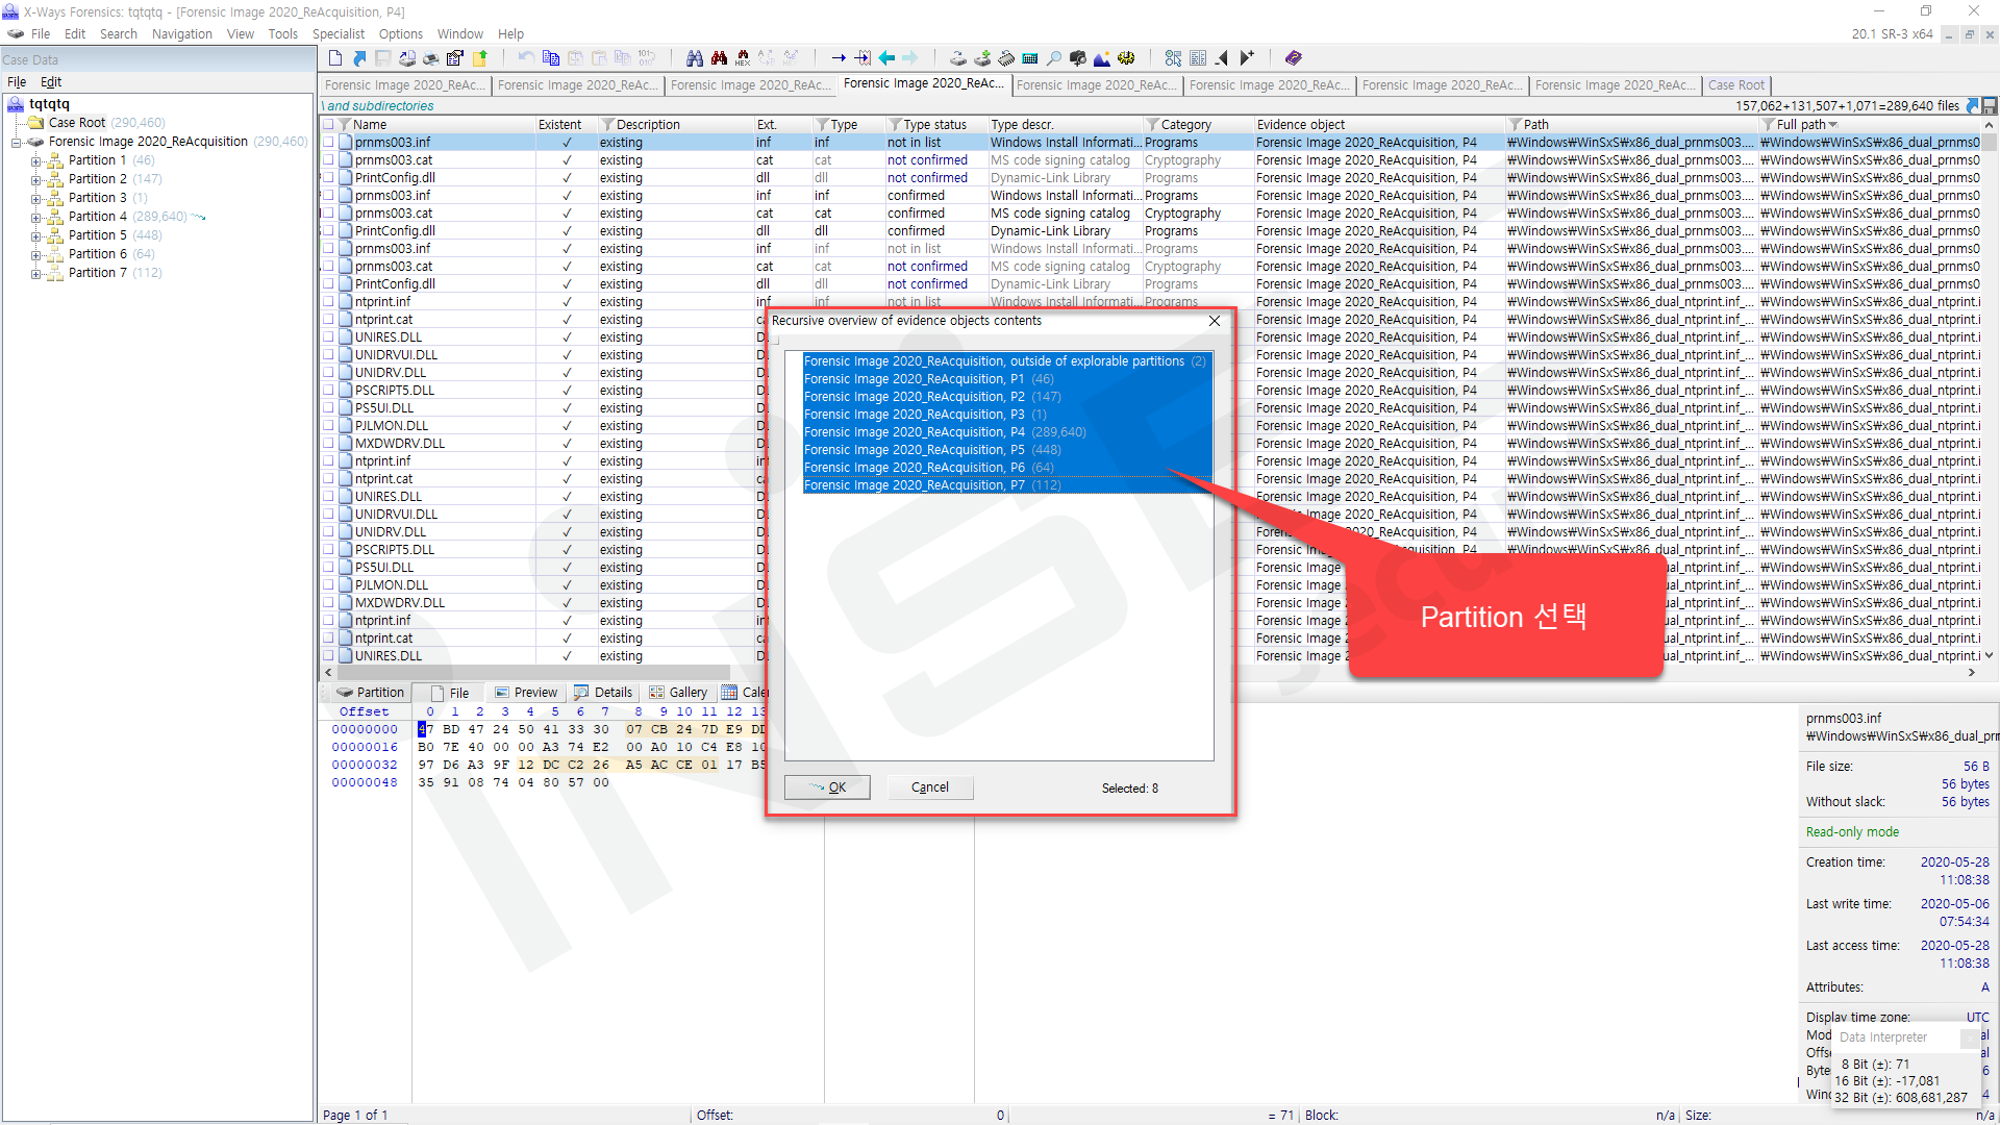Expand Partition 4 tree node
The image size is (2002, 1125).
pos(36,217)
